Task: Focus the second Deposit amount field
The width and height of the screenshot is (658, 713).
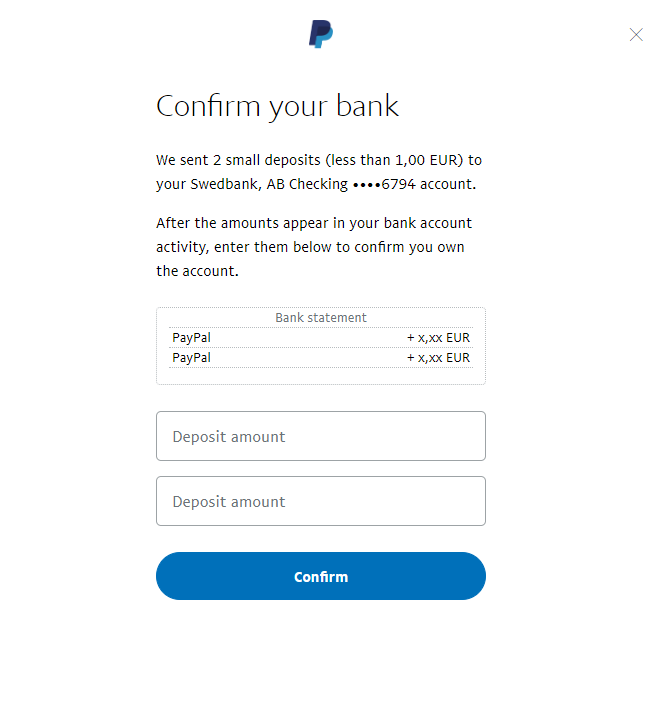Action: 321,501
